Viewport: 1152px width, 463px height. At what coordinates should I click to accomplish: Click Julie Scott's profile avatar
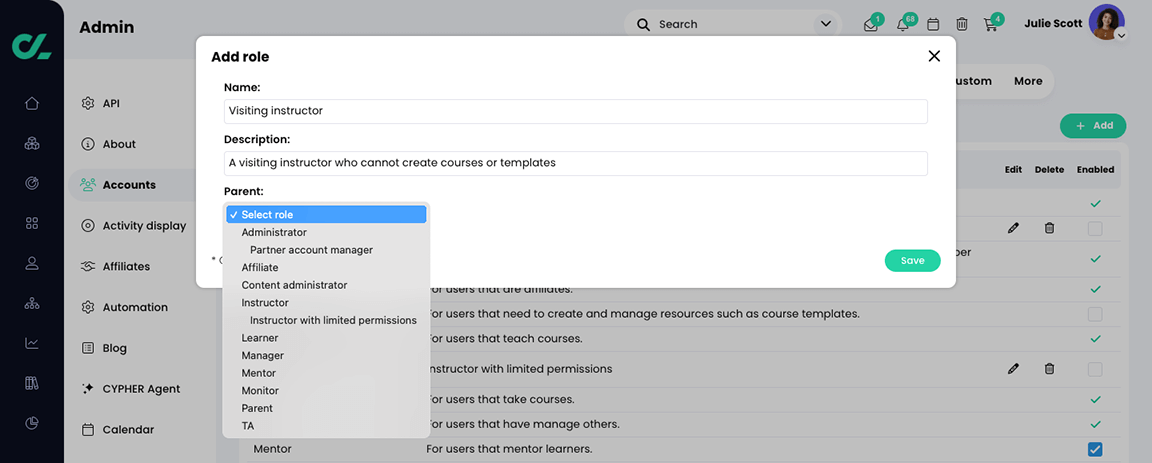click(1106, 22)
